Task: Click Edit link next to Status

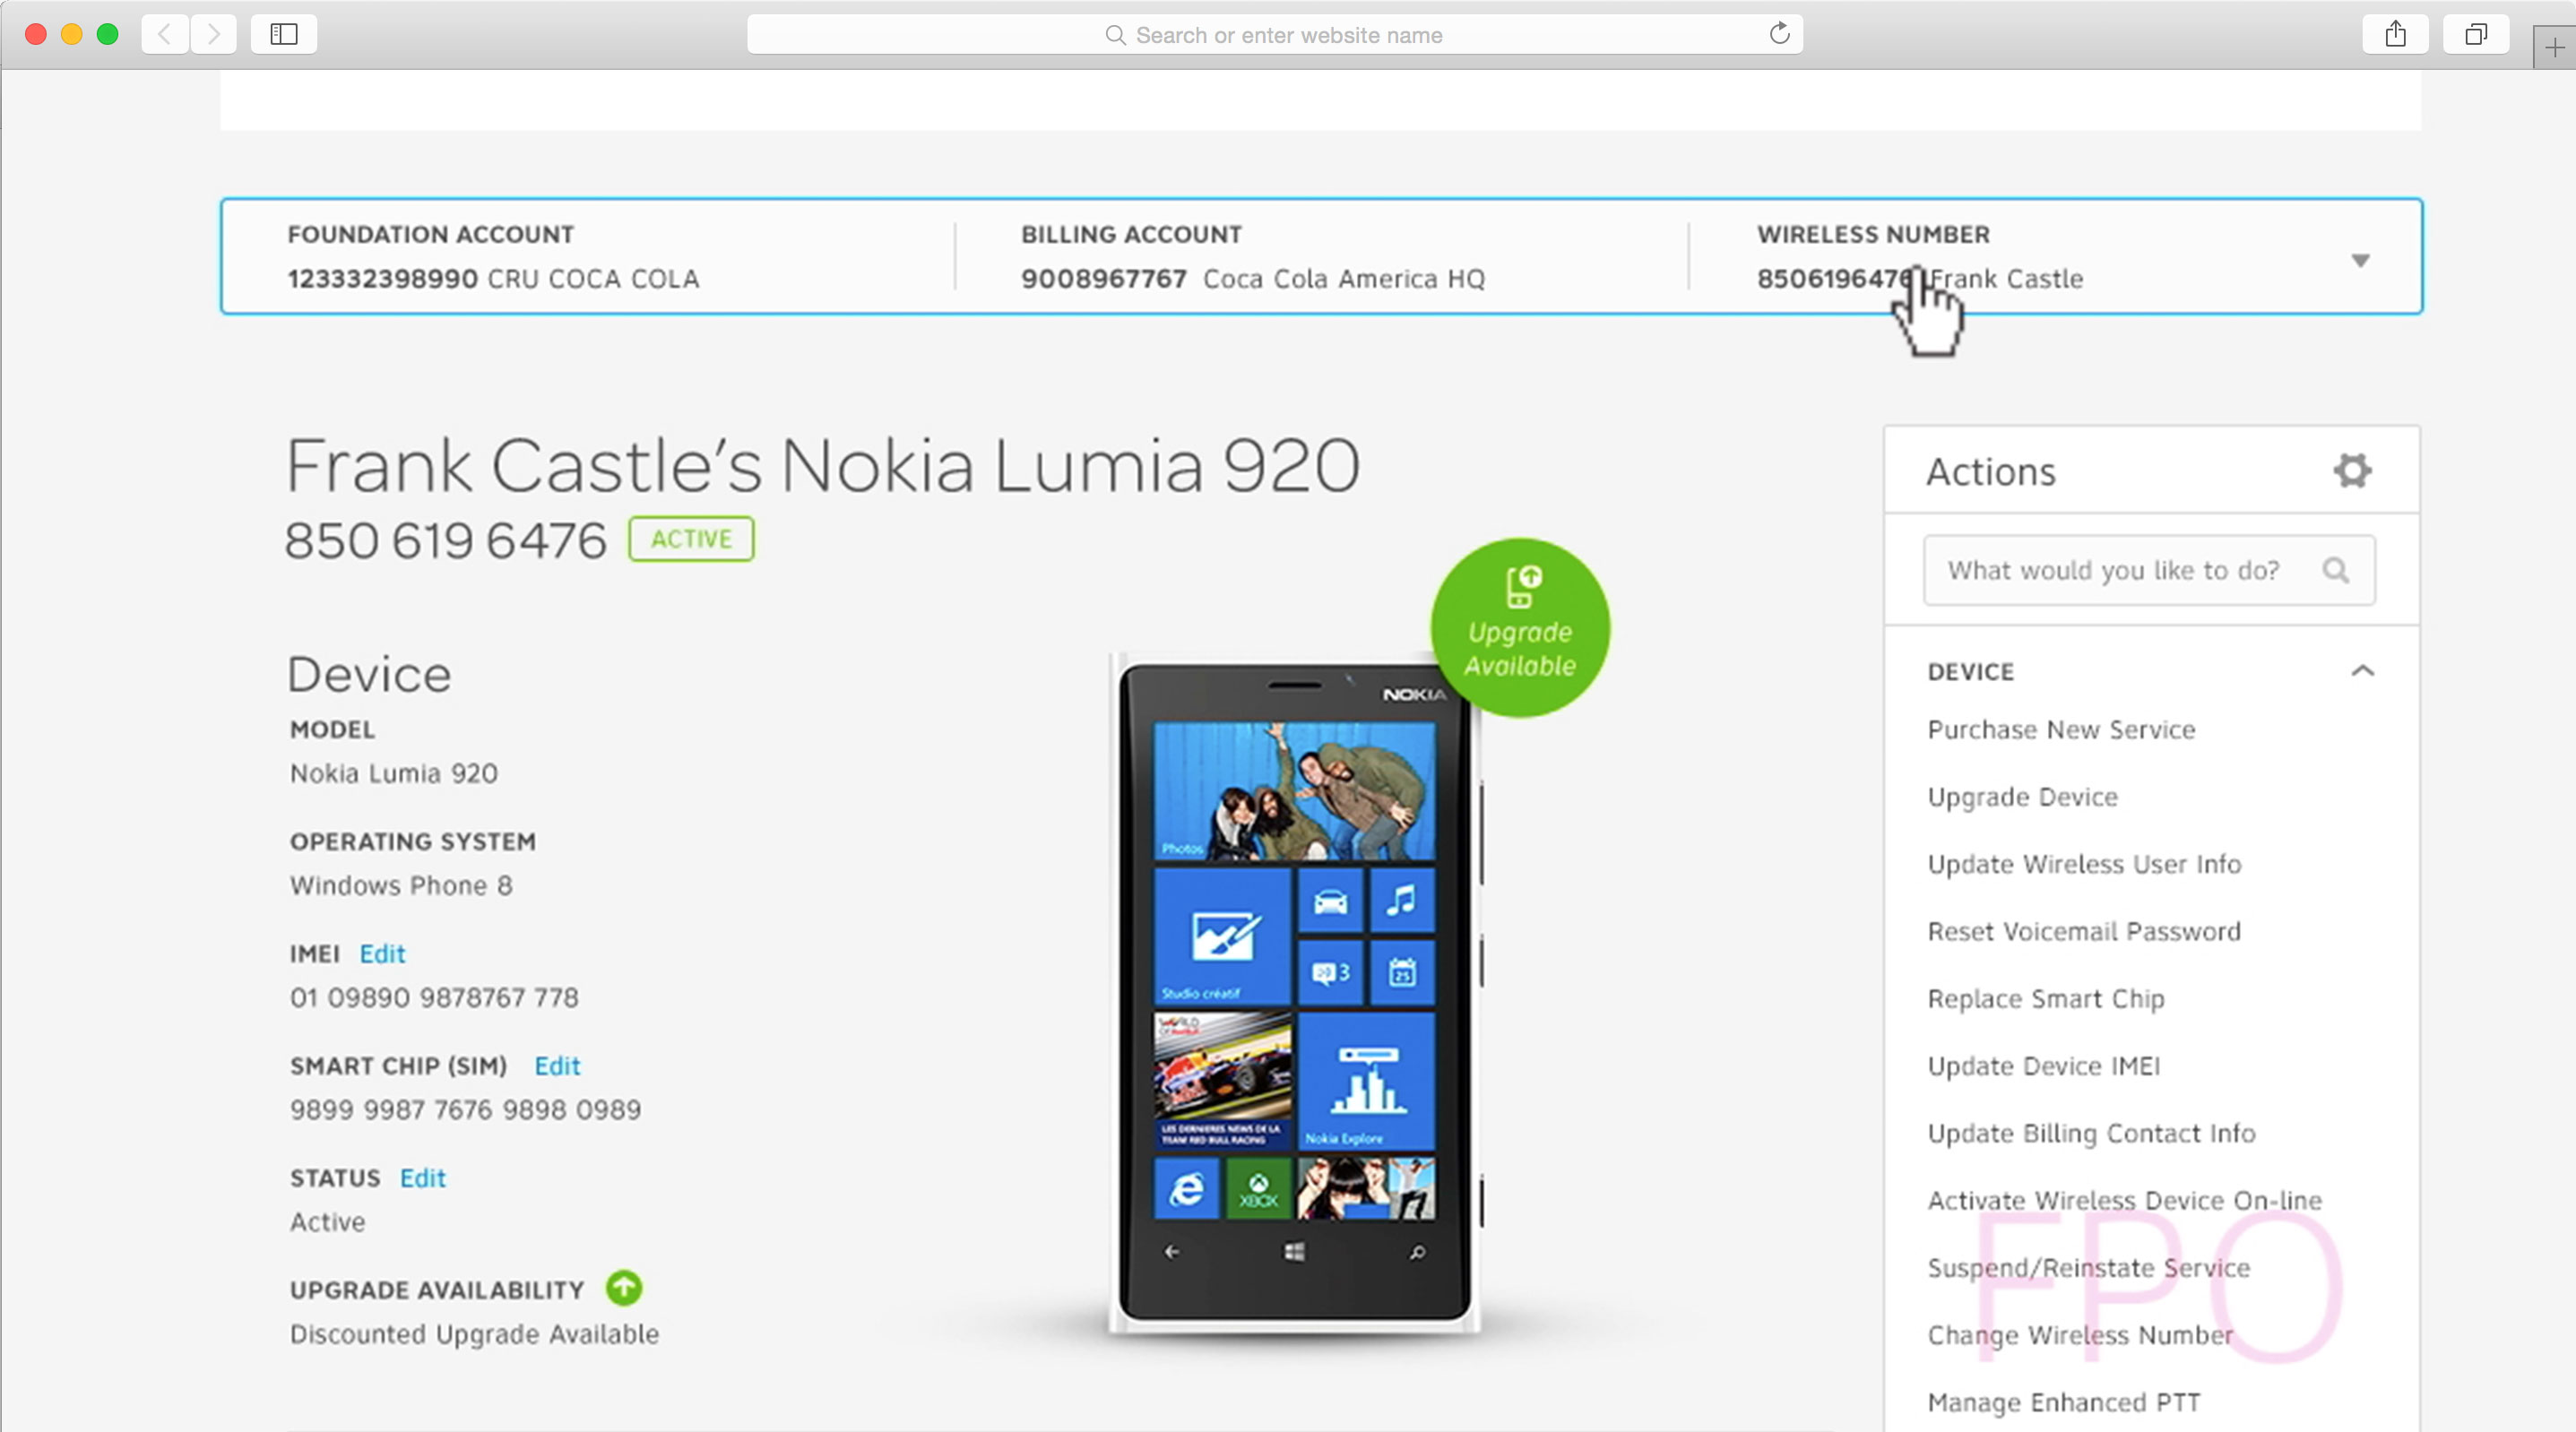Action: point(422,1178)
